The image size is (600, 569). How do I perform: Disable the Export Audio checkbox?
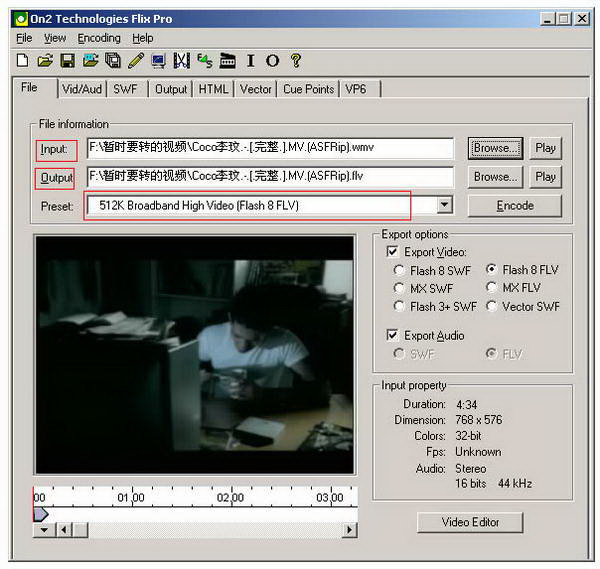click(x=393, y=335)
